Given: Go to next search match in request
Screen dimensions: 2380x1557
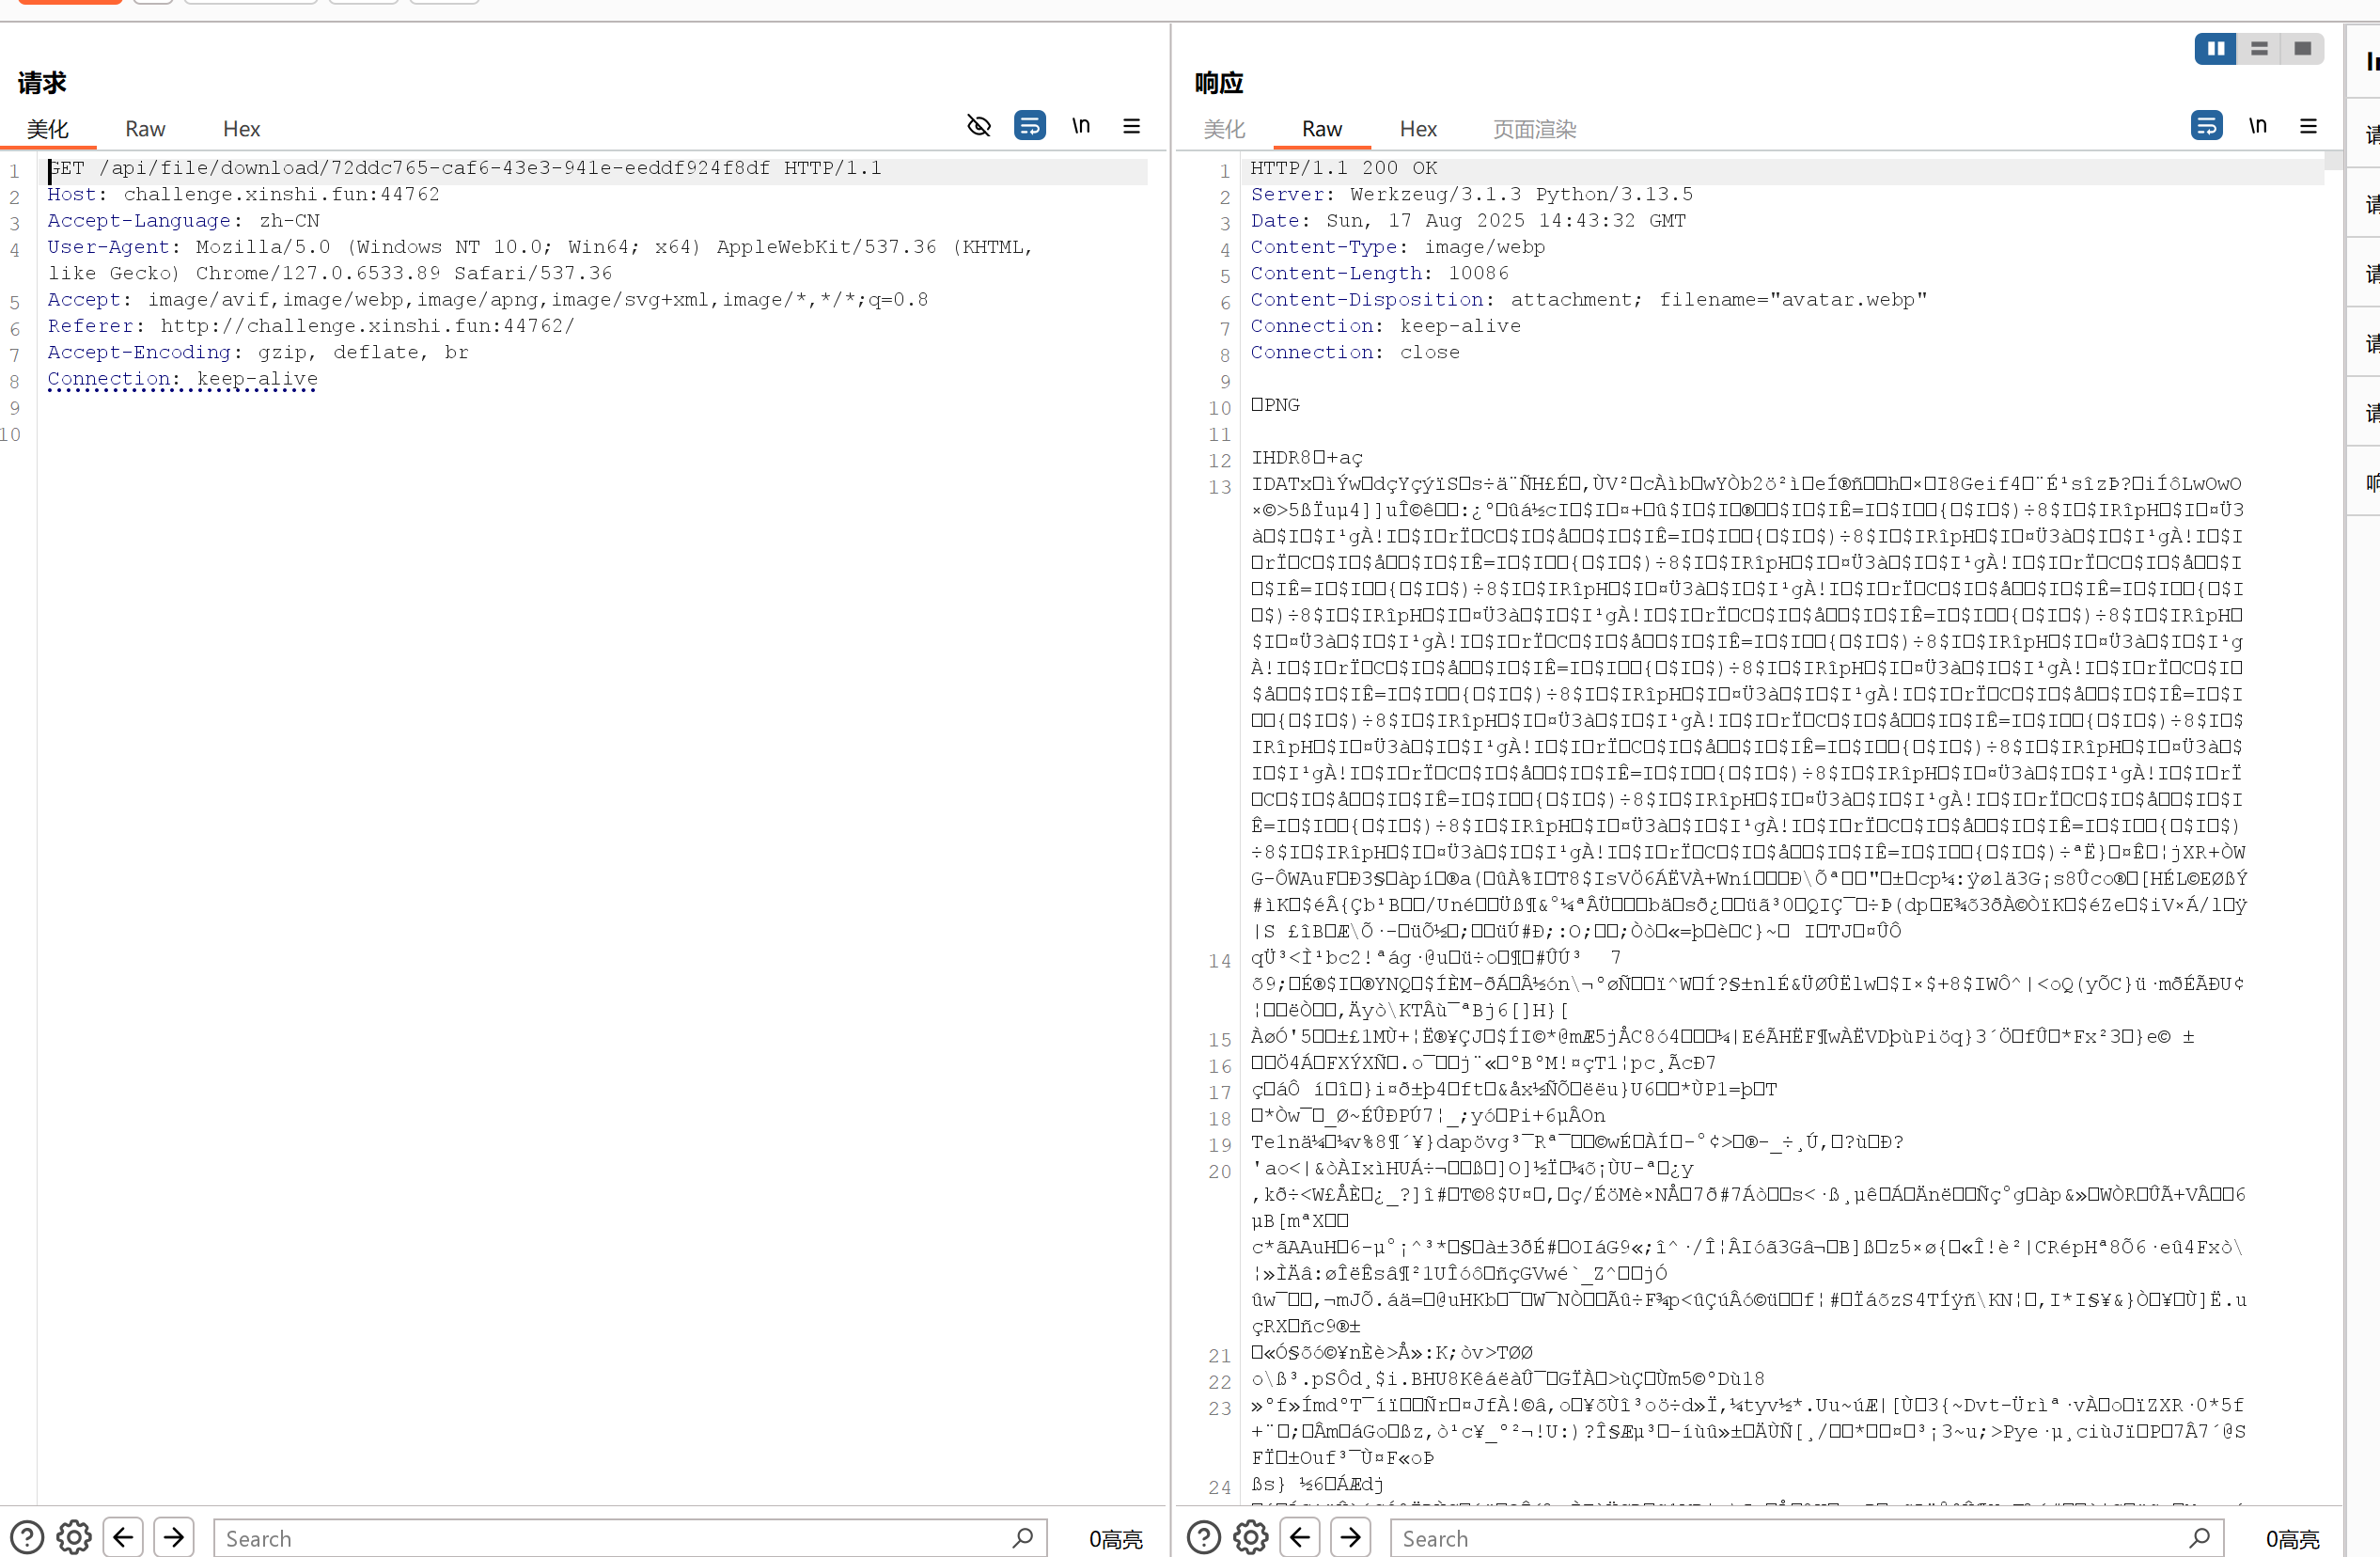Looking at the screenshot, I should pyautogui.click(x=174, y=1537).
